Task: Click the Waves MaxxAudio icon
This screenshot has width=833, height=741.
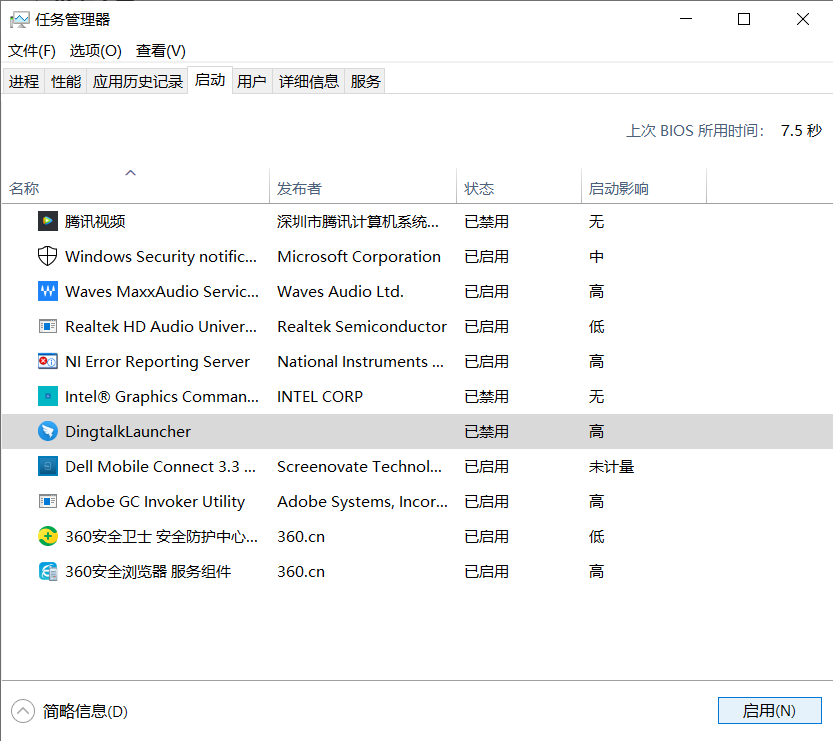Action: [x=48, y=291]
